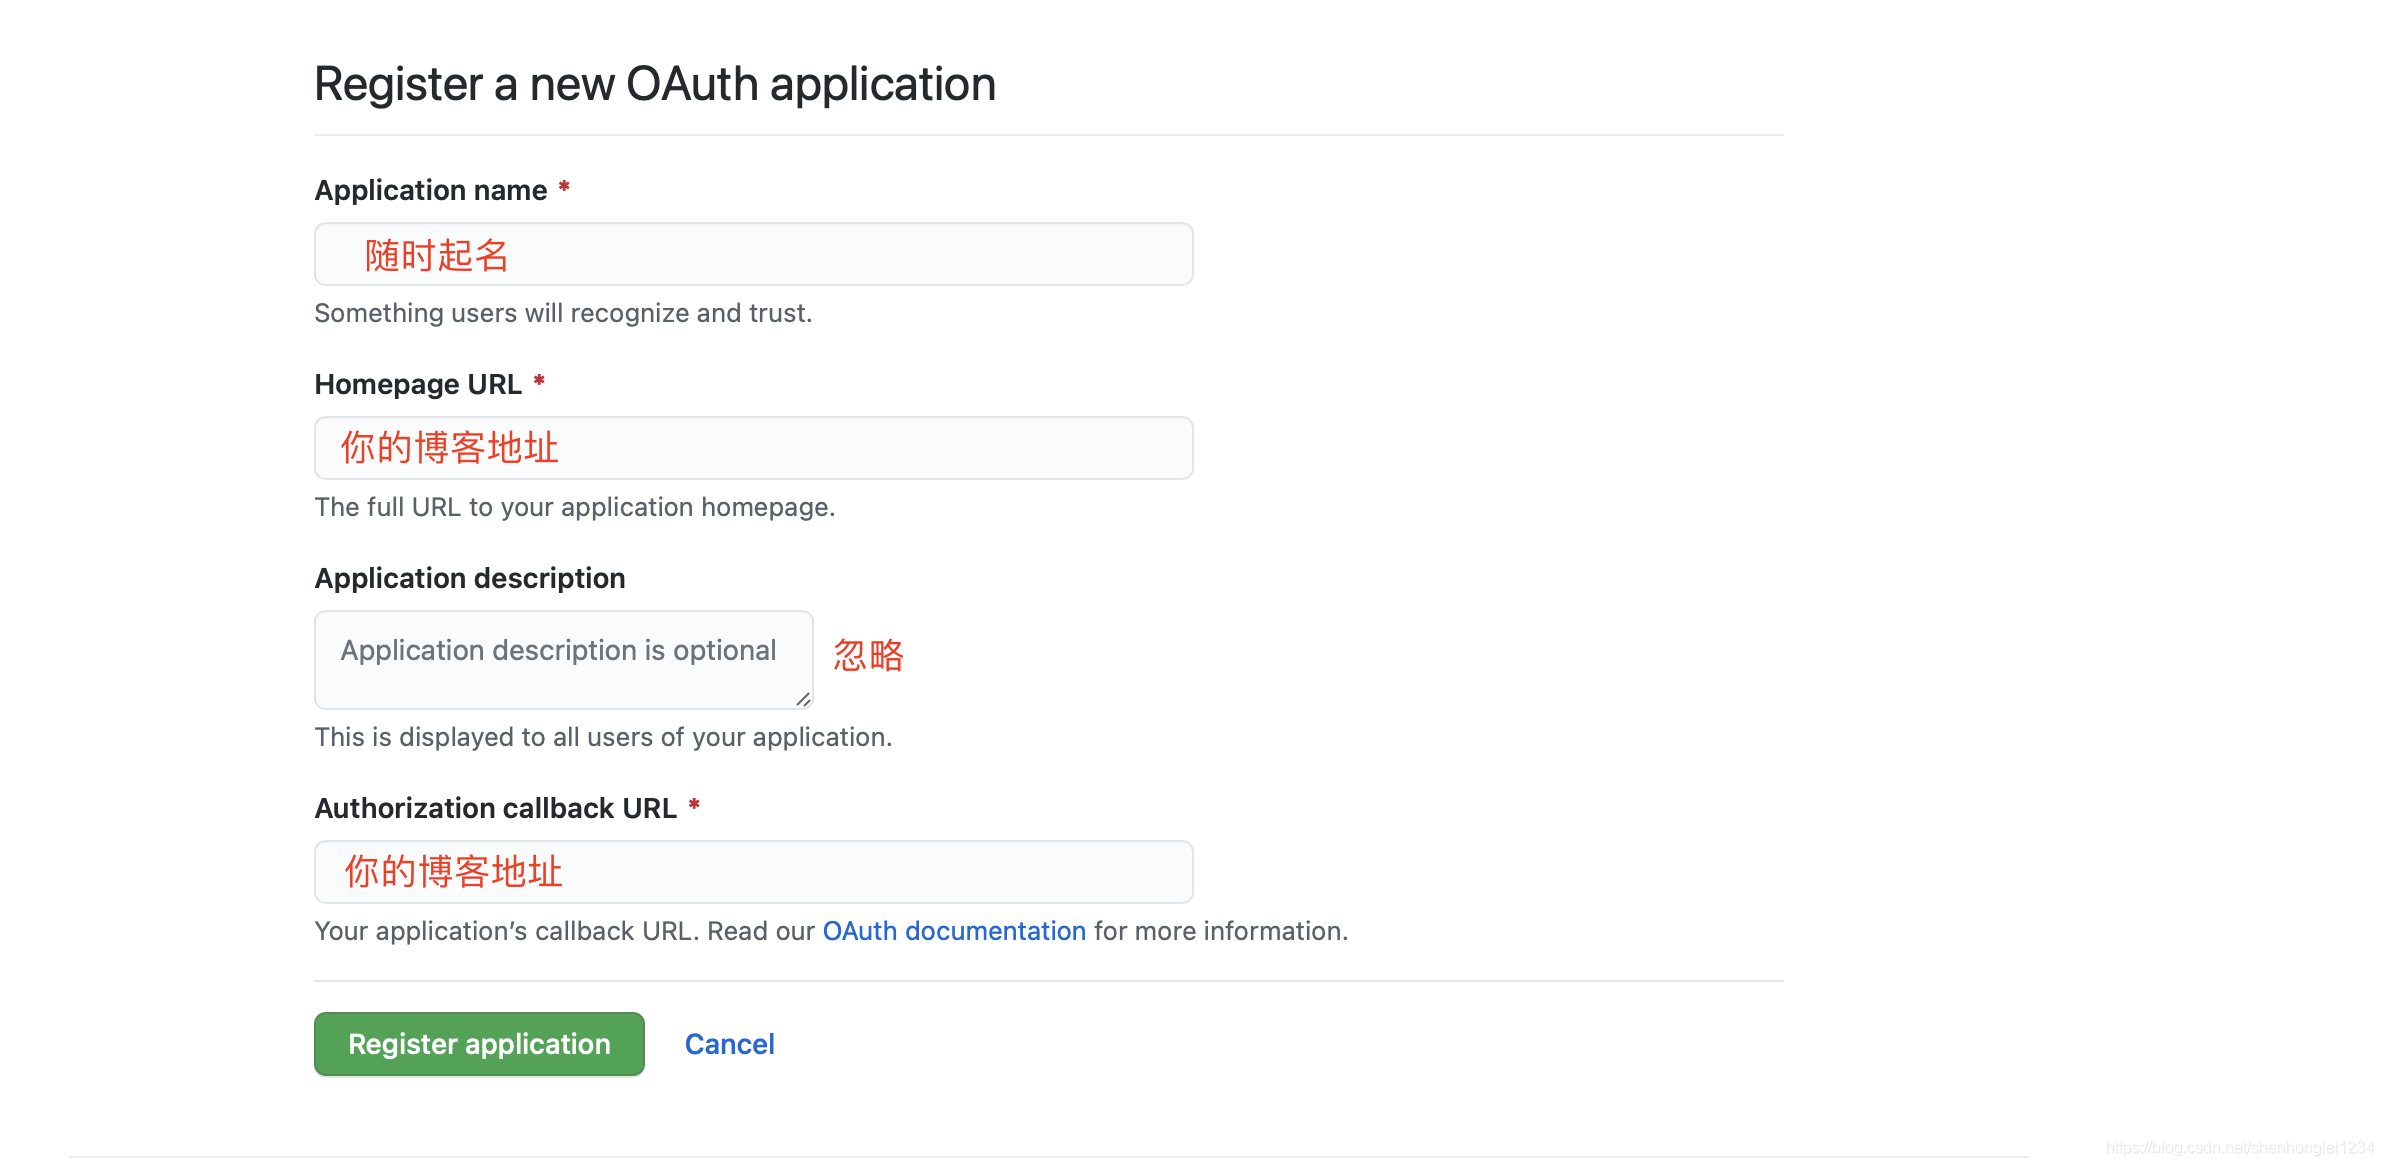Click the red asterisk beside Application name

pos(564,188)
